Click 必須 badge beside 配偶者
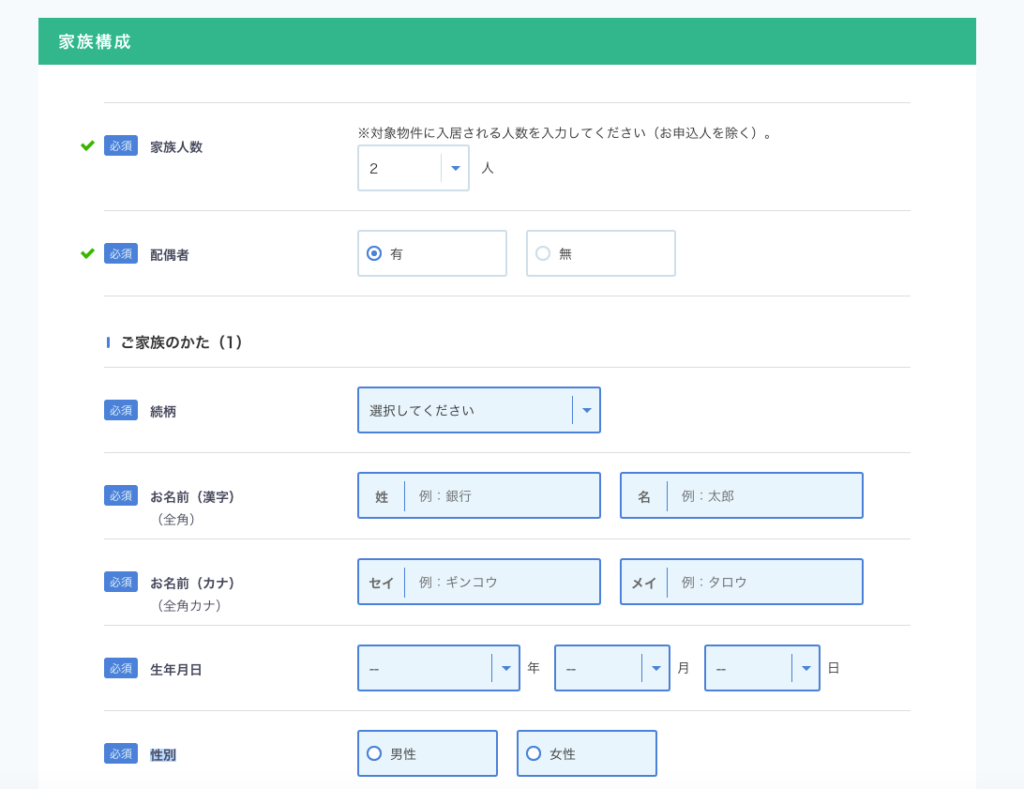 [121, 253]
